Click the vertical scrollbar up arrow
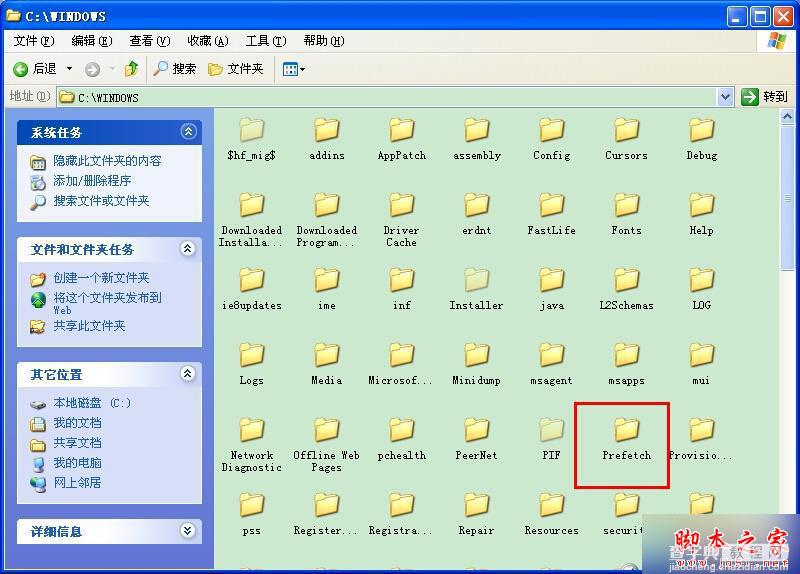This screenshot has width=800, height=574. coord(787,117)
